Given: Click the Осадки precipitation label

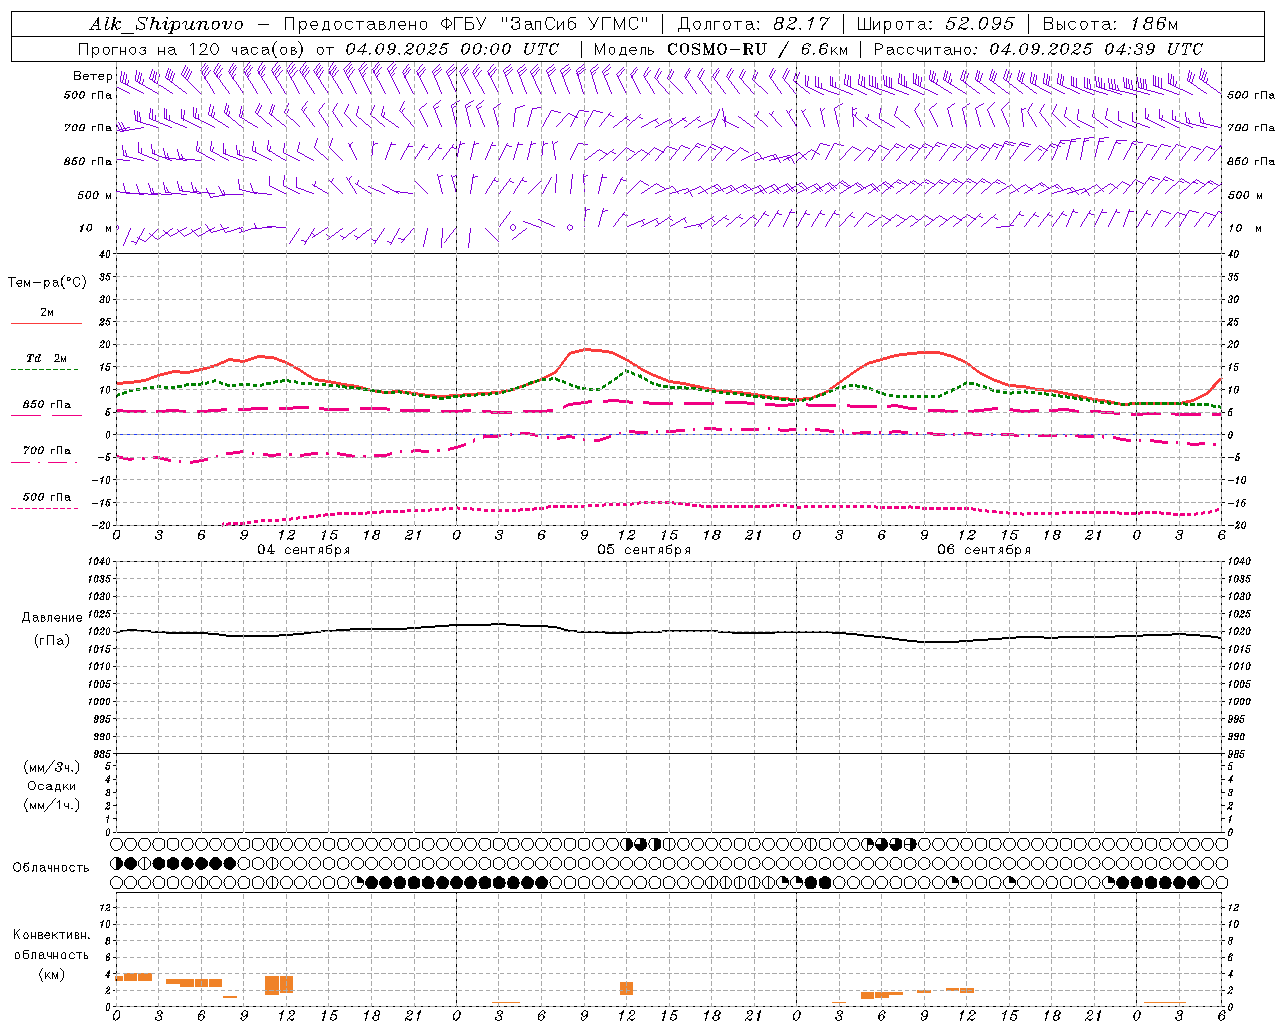Looking at the screenshot, I should pos(52,786).
